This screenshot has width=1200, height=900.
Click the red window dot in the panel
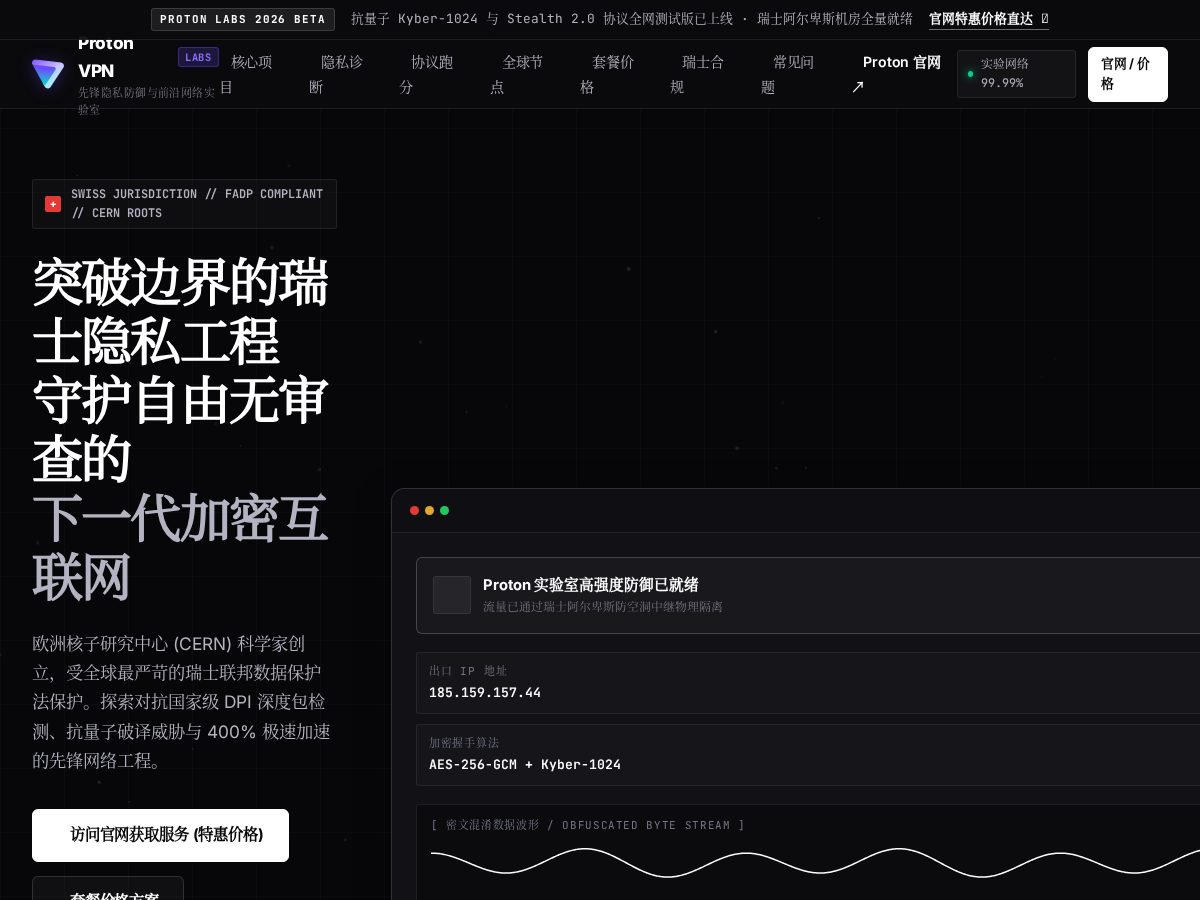414,510
